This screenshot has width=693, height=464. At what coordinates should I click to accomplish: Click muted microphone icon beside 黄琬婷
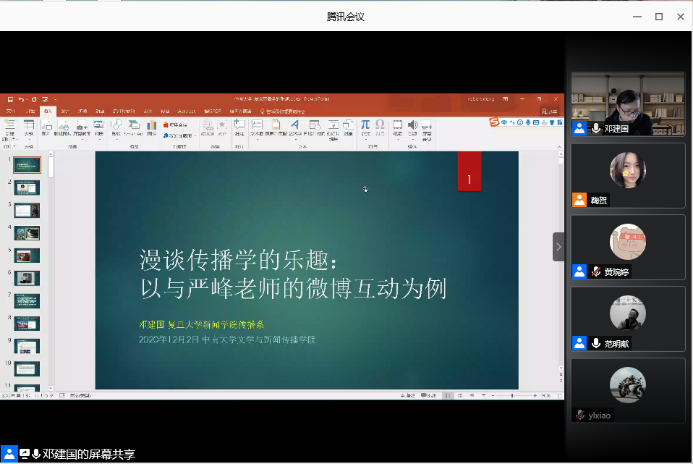click(x=596, y=272)
